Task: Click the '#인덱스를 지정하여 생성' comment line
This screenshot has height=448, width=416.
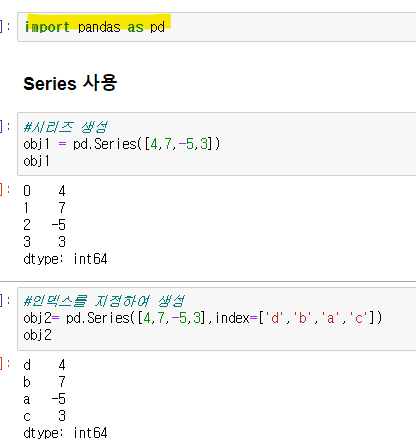Action: [104, 301]
